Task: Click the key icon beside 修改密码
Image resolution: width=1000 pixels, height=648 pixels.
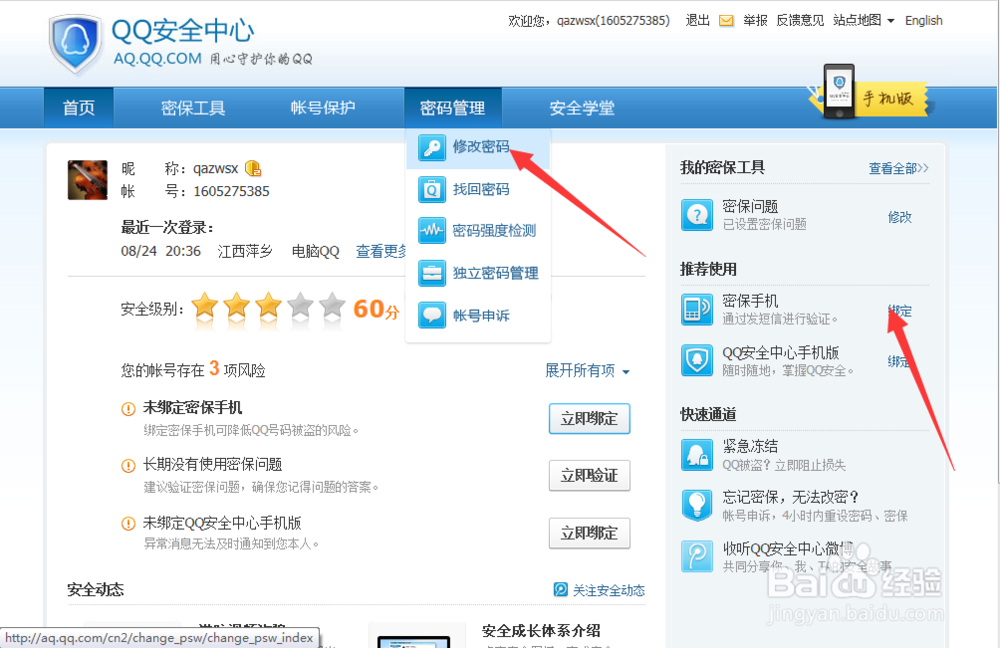Action: click(432, 147)
